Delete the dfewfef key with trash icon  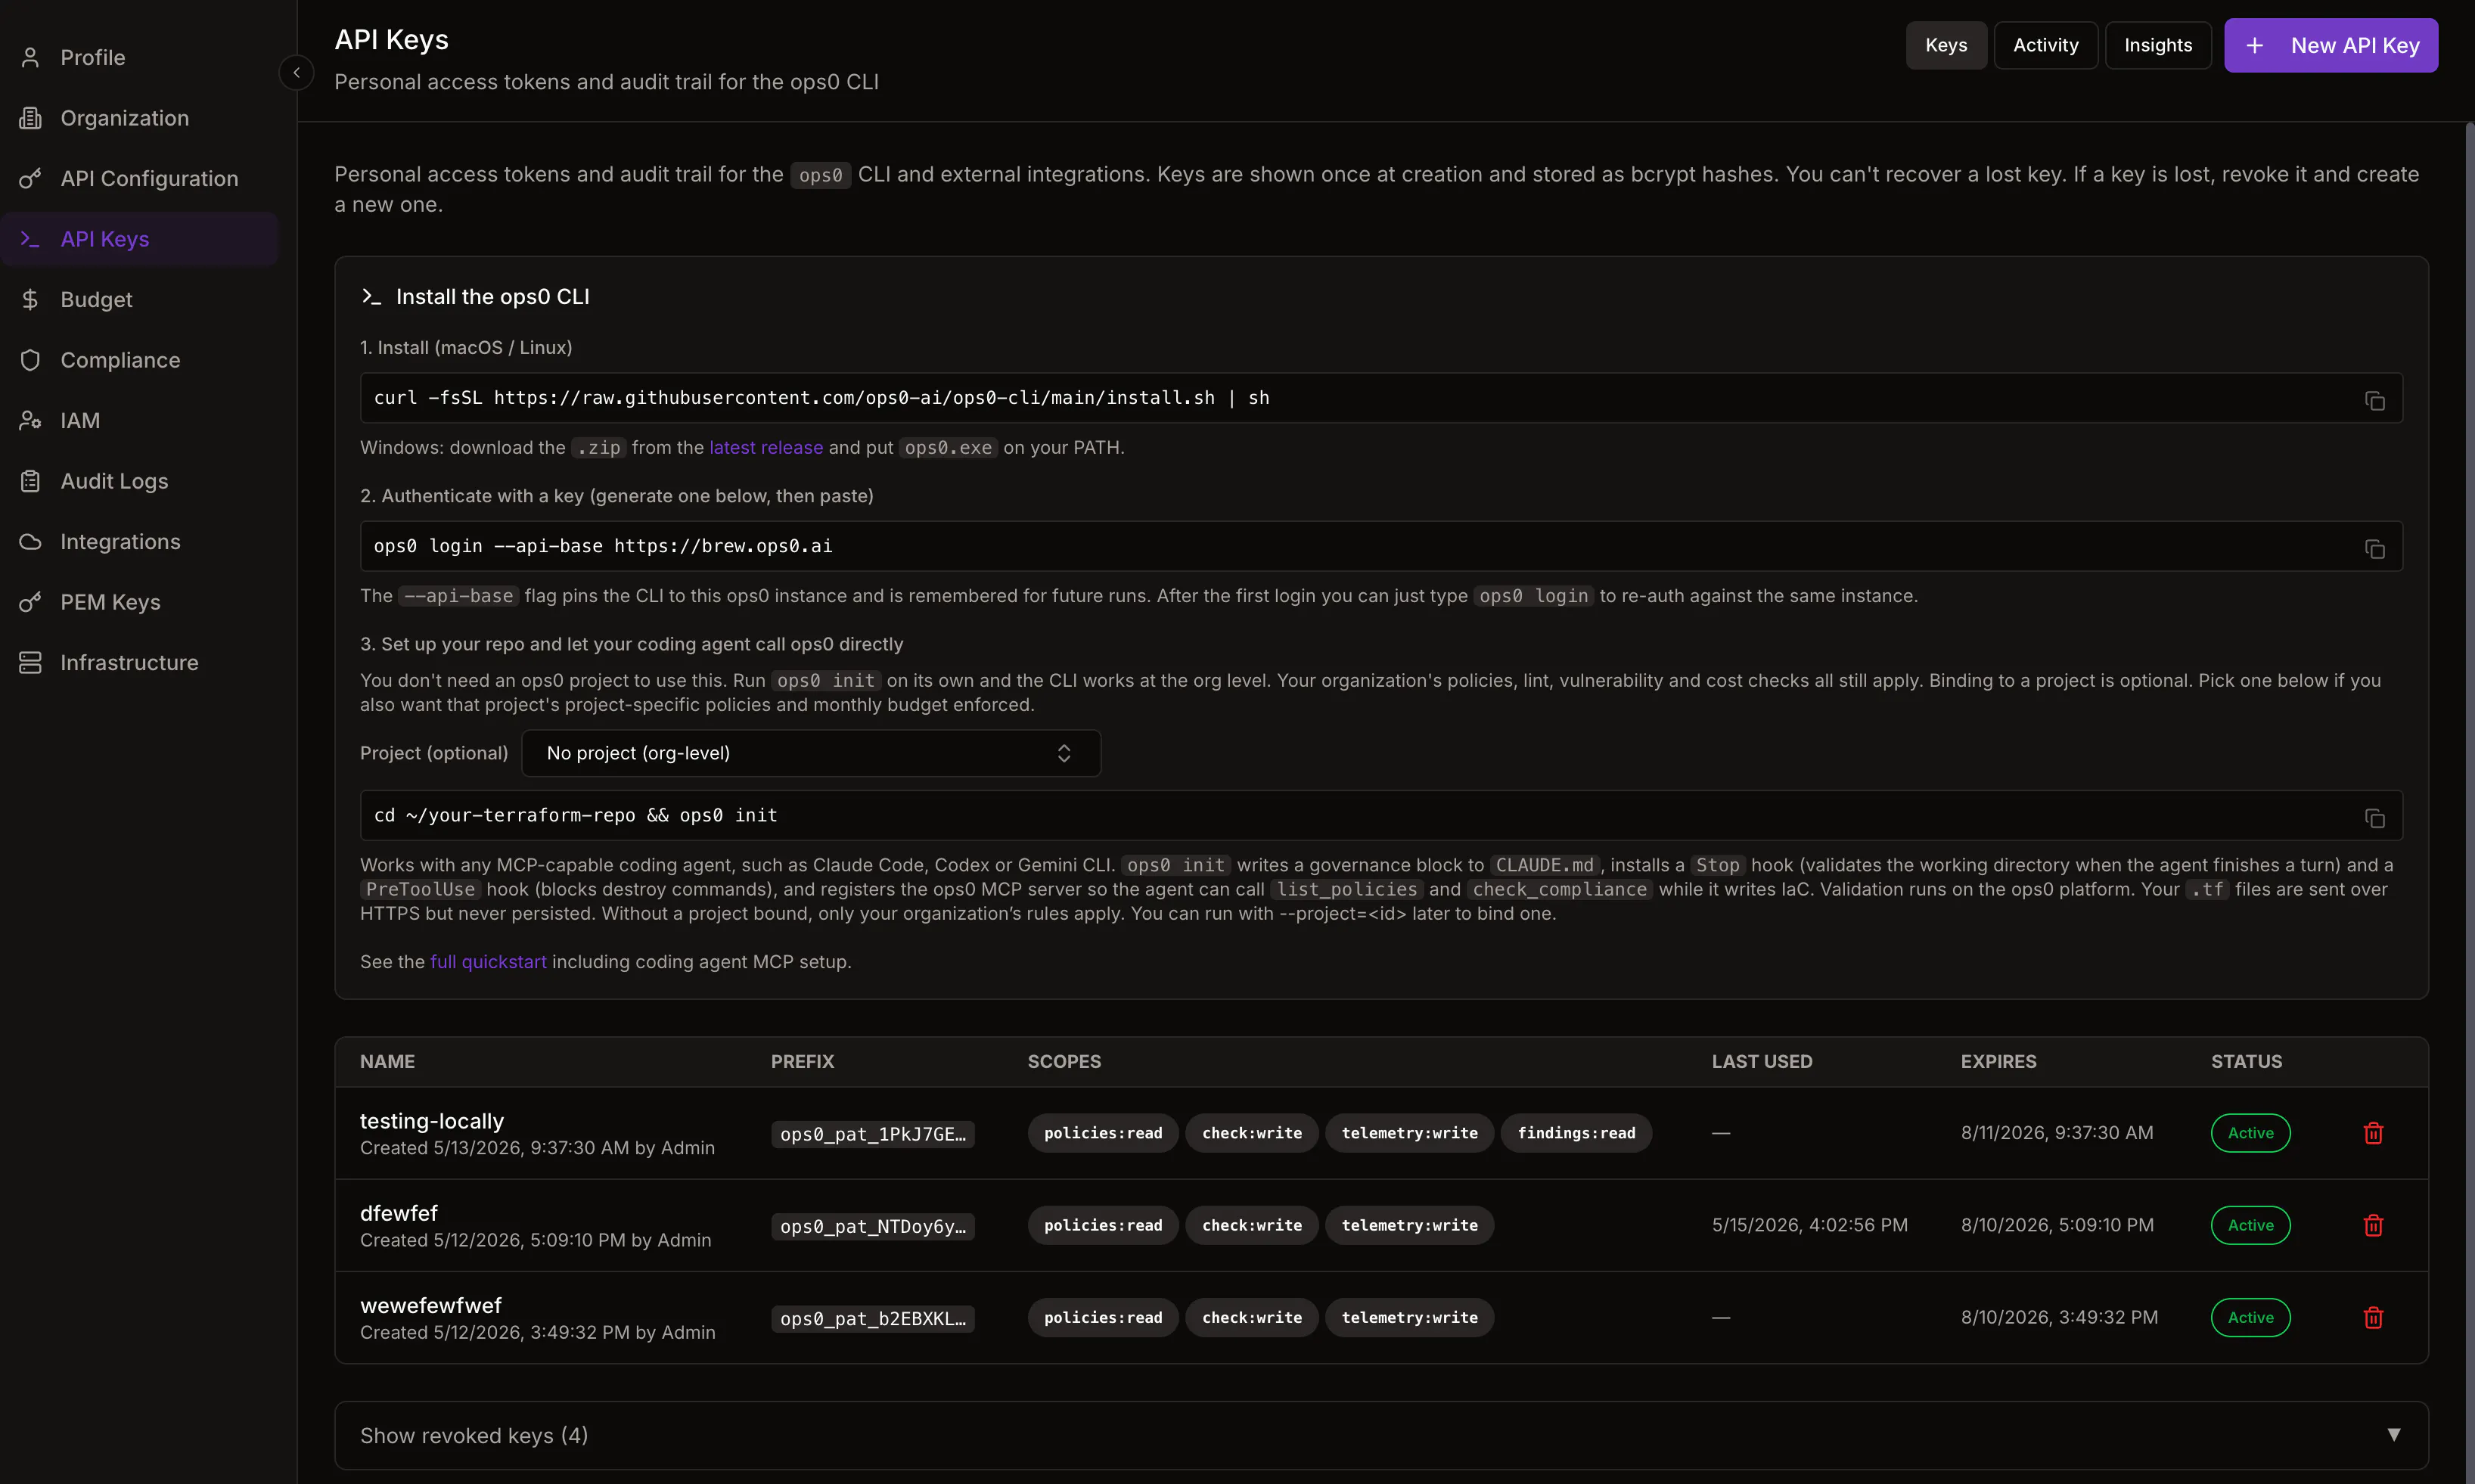pos(2373,1225)
